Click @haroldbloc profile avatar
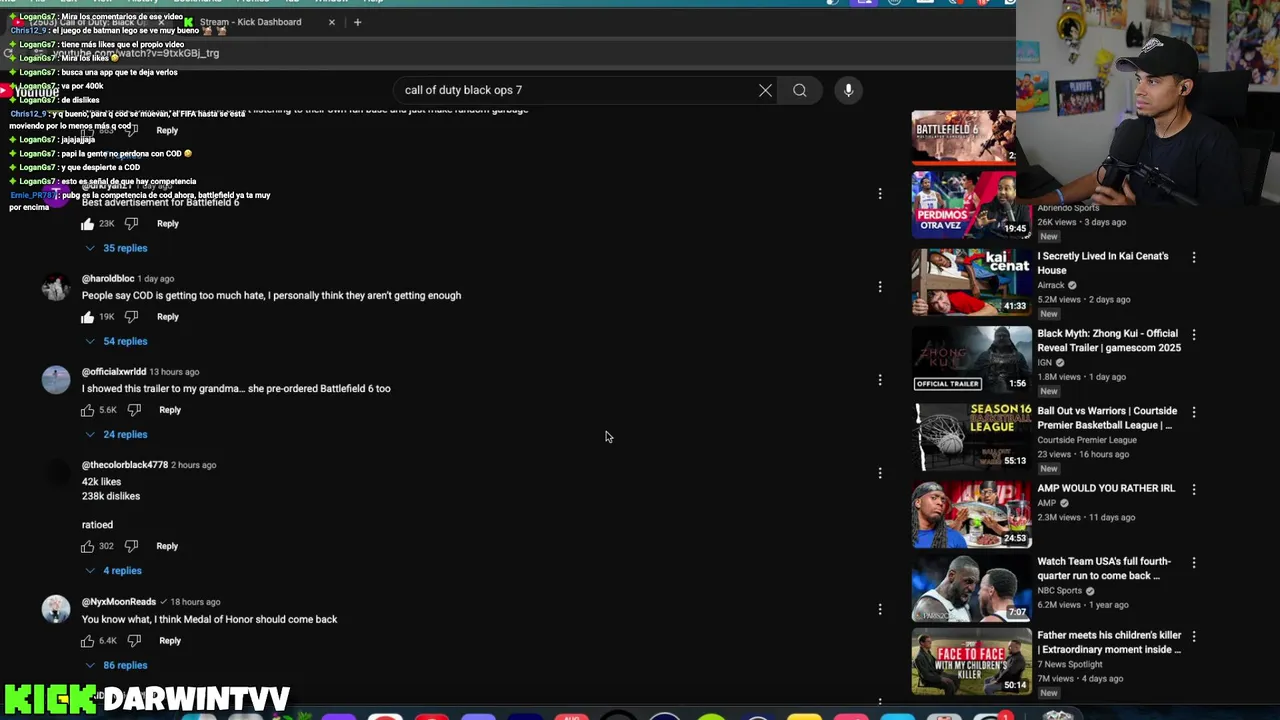1280x720 pixels. pyautogui.click(x=56, y=288)
